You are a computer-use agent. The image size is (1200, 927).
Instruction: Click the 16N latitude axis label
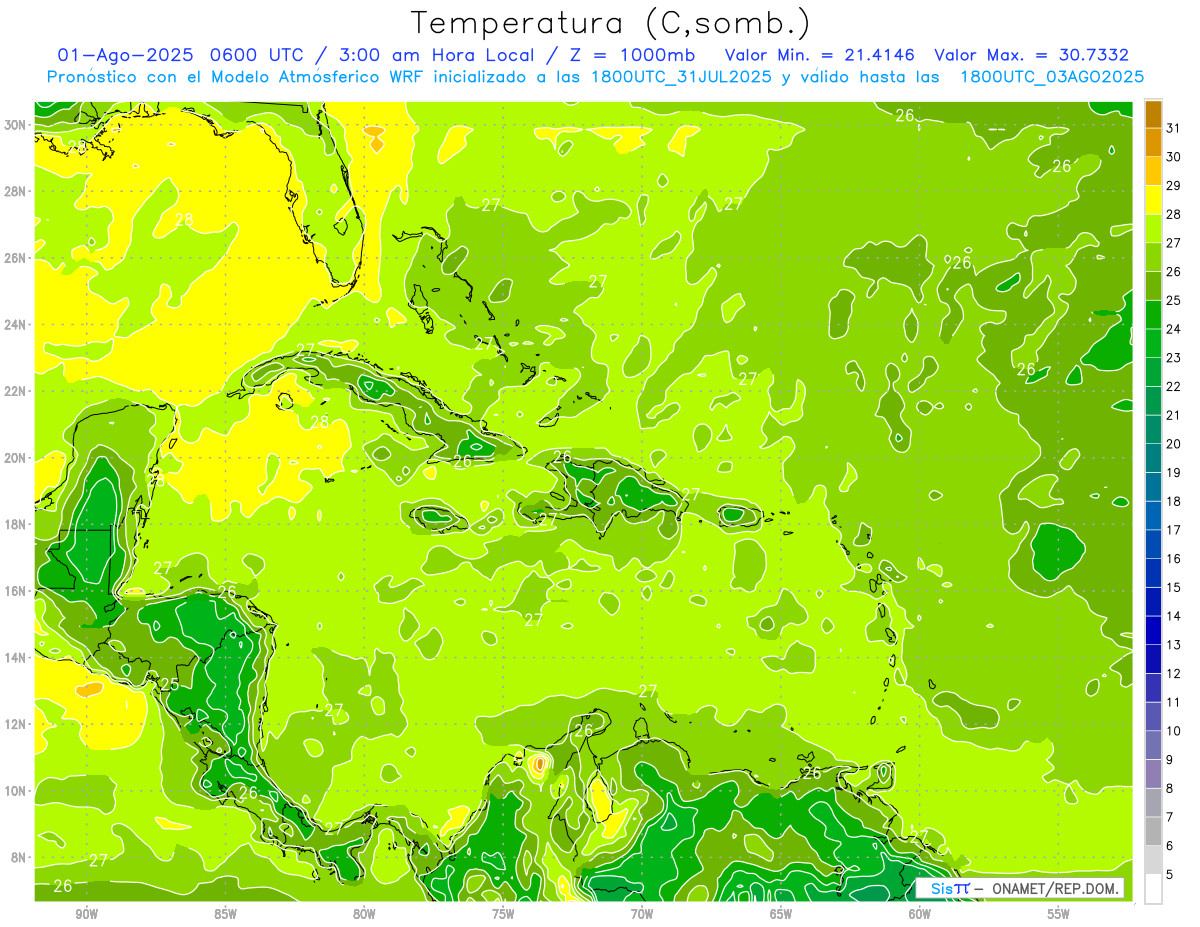click(x=16, y=591)
